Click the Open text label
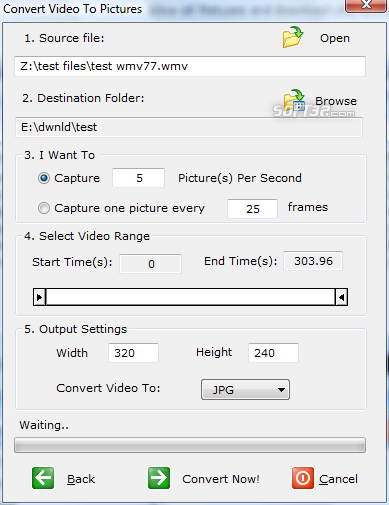 click(335, 38)
